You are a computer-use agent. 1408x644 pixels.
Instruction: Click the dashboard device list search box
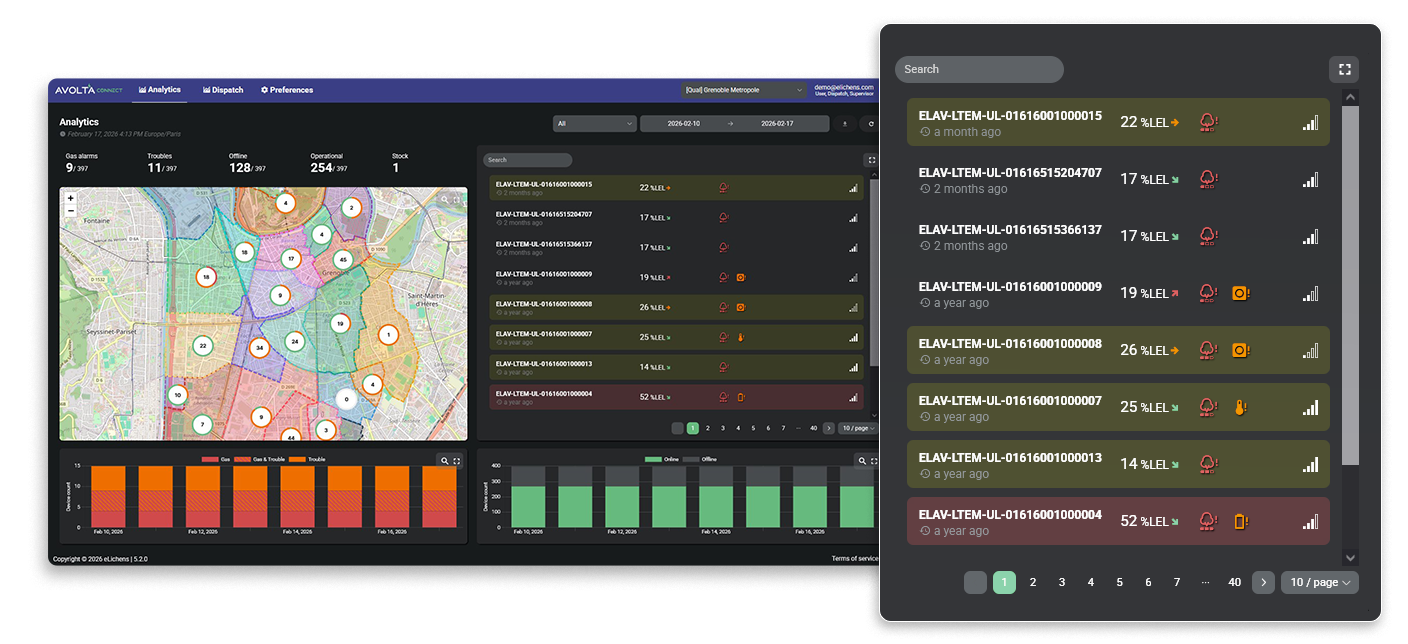coord(528,160)
